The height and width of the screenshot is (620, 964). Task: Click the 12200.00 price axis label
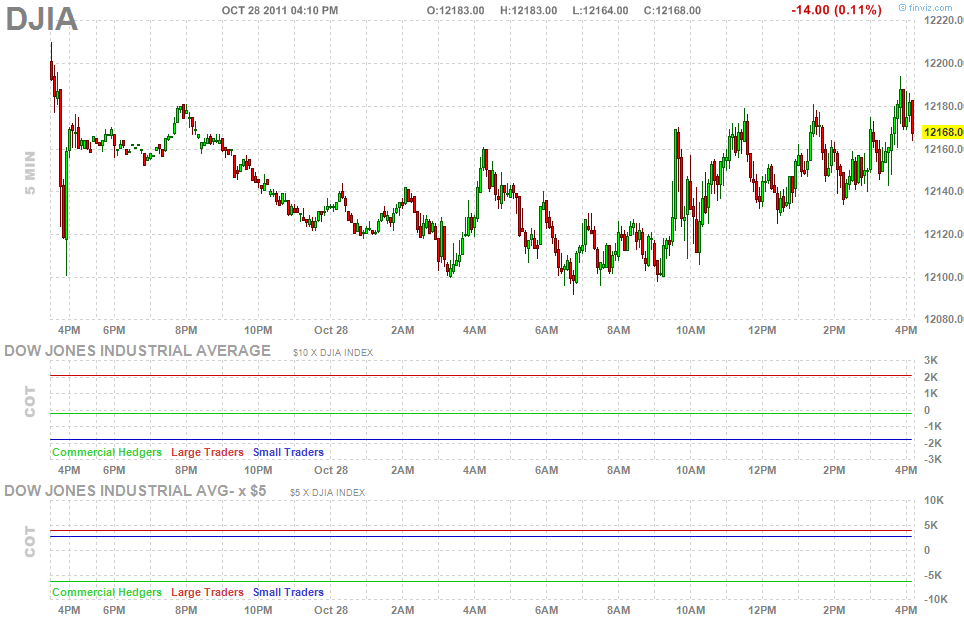(944, 63)
